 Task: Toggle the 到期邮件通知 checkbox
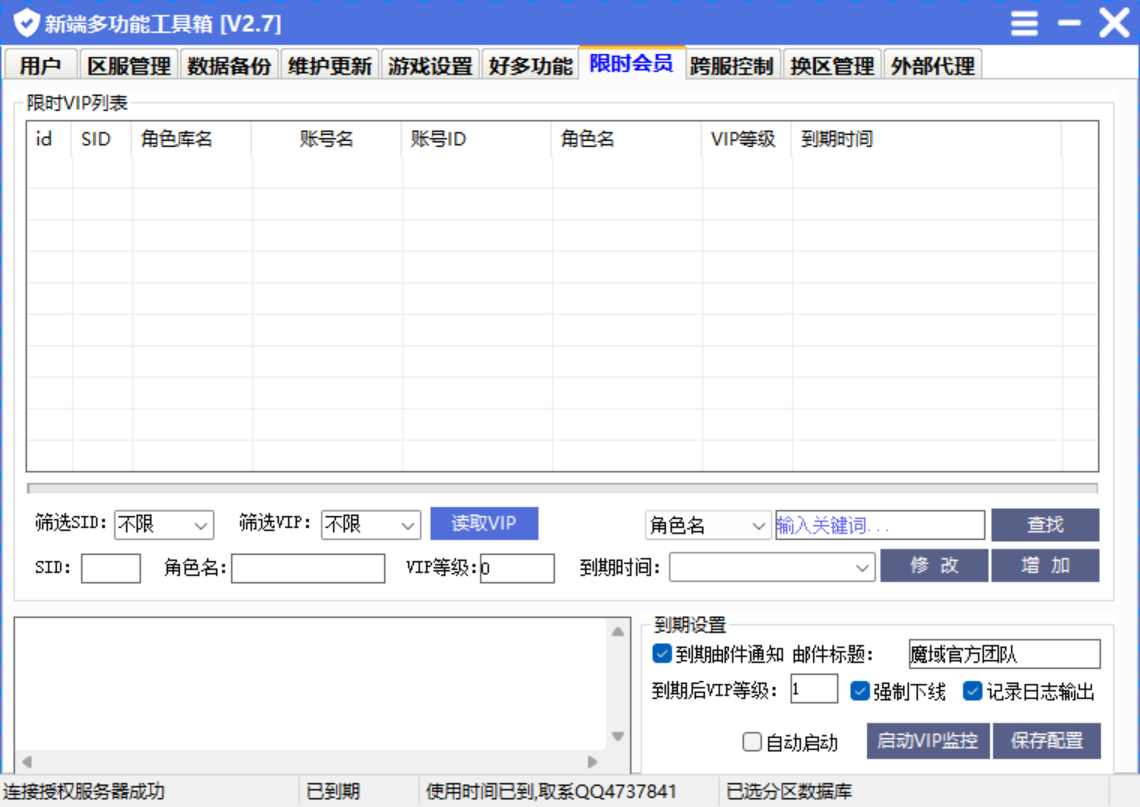(662, 654)
